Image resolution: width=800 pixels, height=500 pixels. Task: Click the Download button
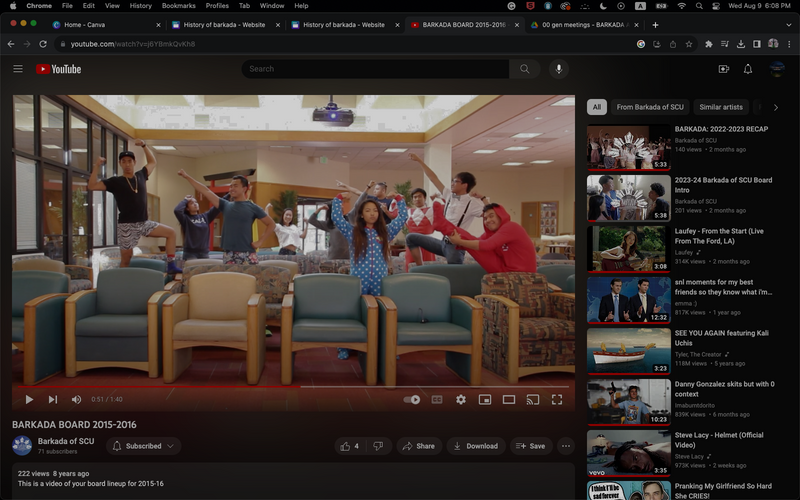[x=475, y=446]
